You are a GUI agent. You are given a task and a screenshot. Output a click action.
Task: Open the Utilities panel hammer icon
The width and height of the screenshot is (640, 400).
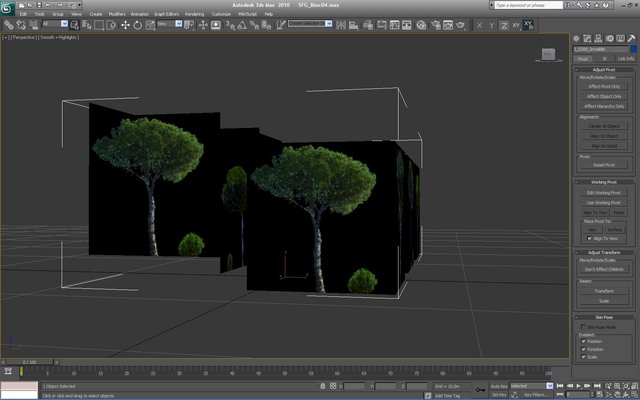click(633, 39)
